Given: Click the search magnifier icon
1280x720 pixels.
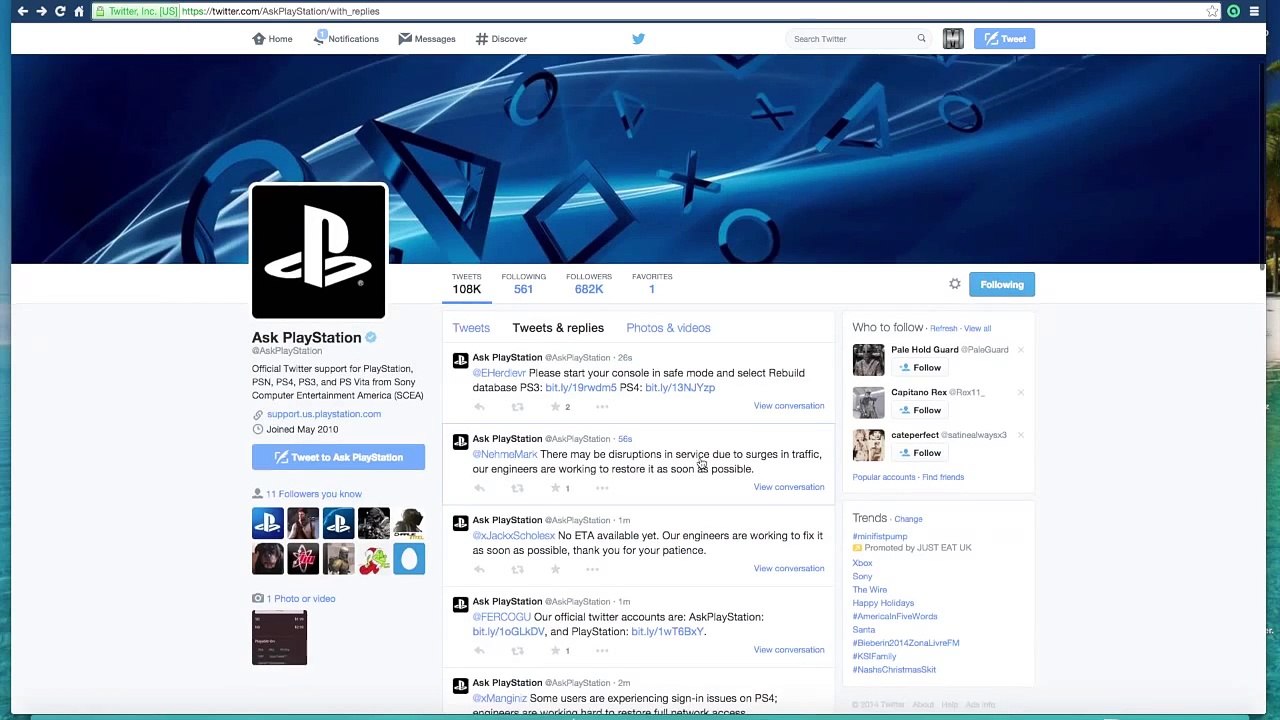Looking at the screenshot, I should coord(921,39).
